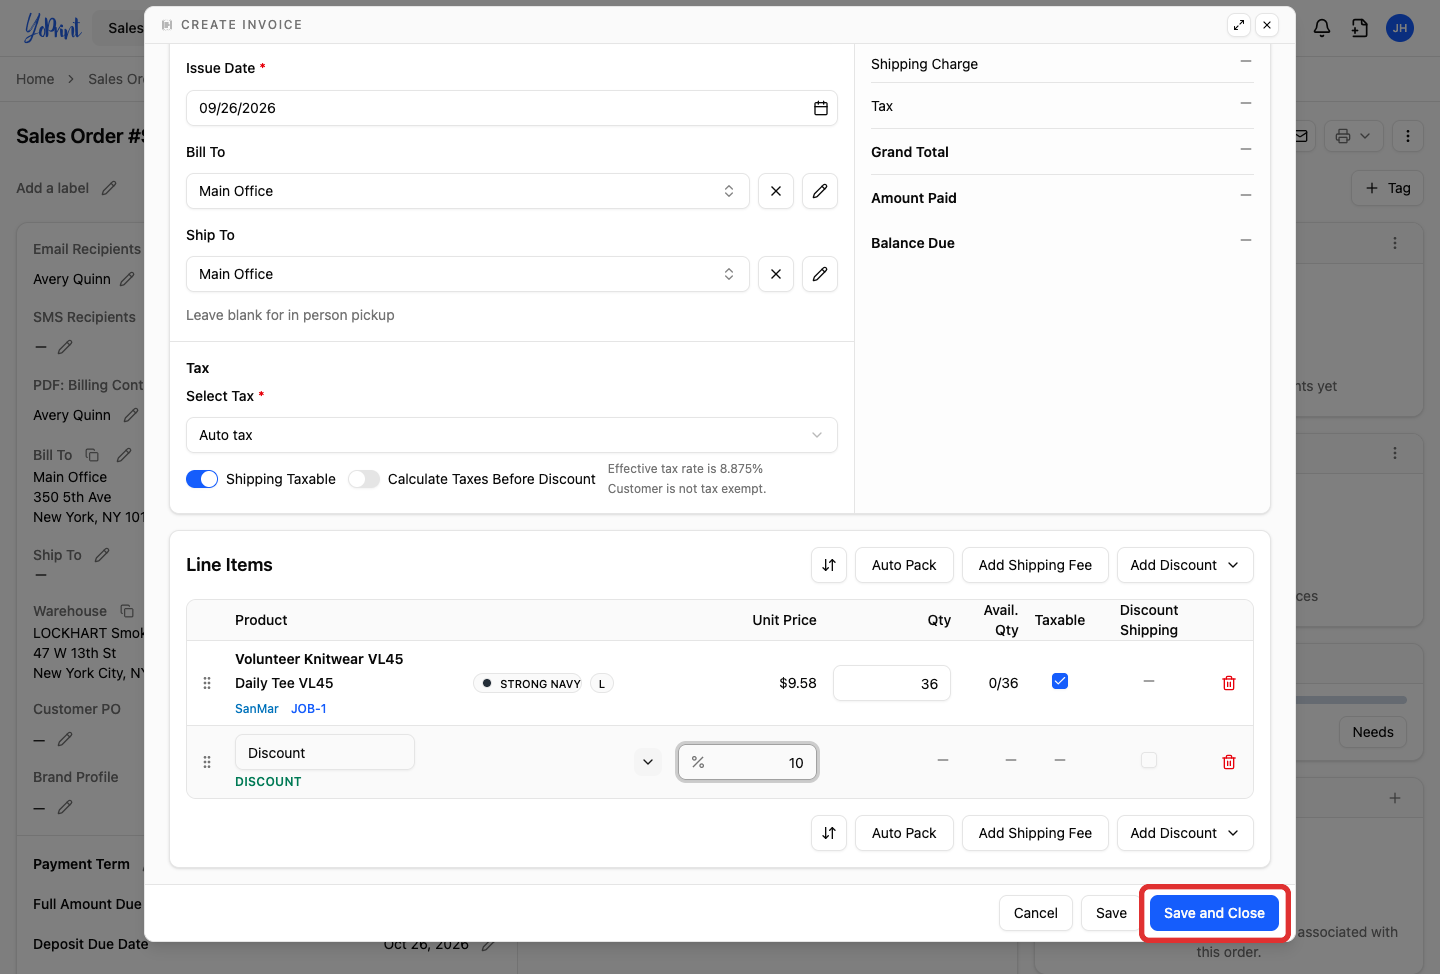Image resolution: width=1440 pixels, height=974 pixels.
Task: Toggle the Shipping Taxable switch off
Action: (202, 479)
